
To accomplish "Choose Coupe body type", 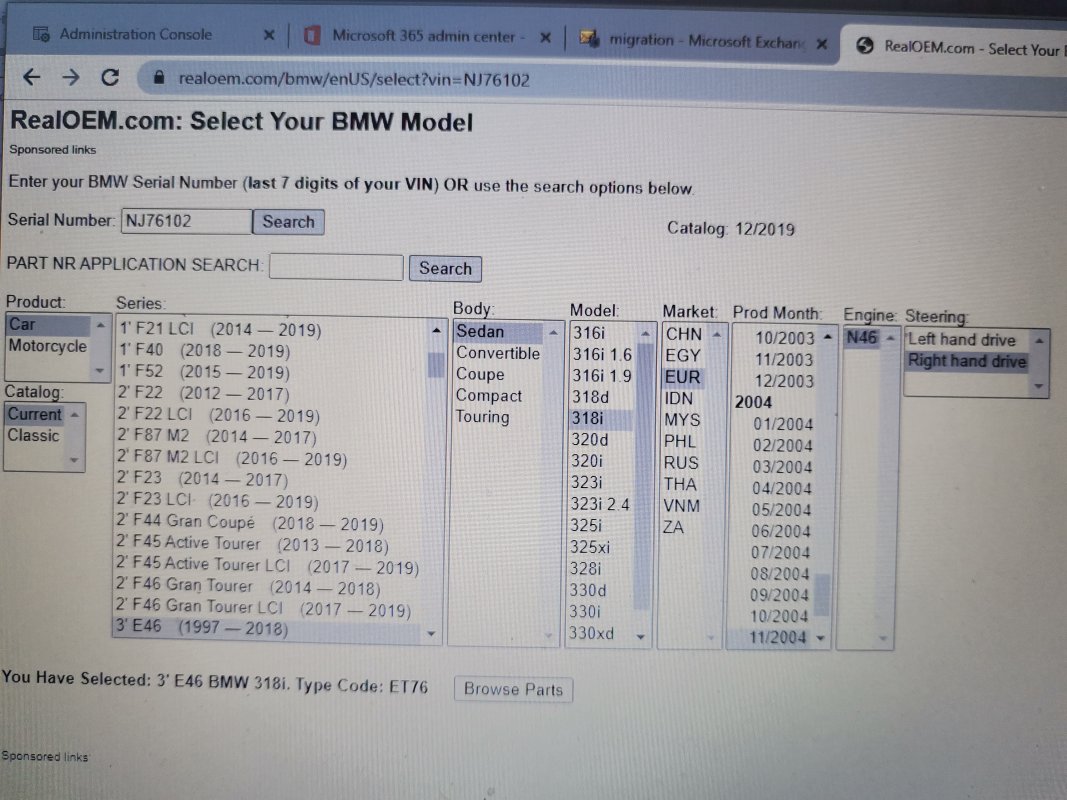I will pyautogui.click(x=498, y=374).
